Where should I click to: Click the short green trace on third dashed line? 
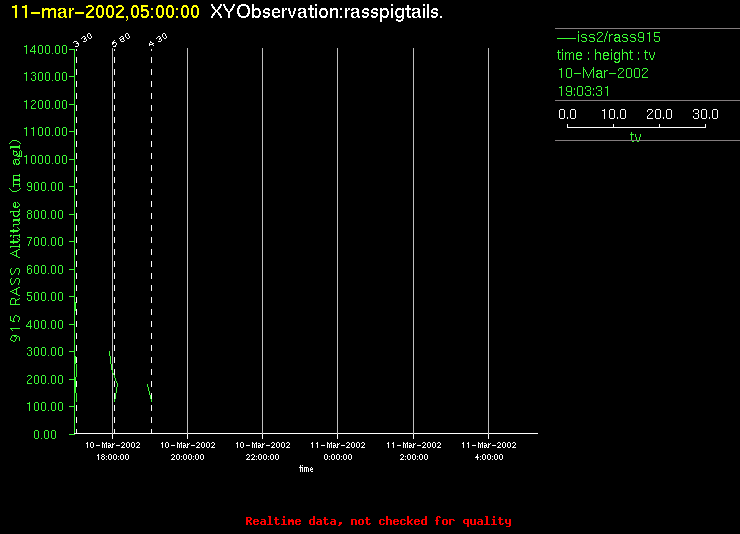(x=150, y=392)
